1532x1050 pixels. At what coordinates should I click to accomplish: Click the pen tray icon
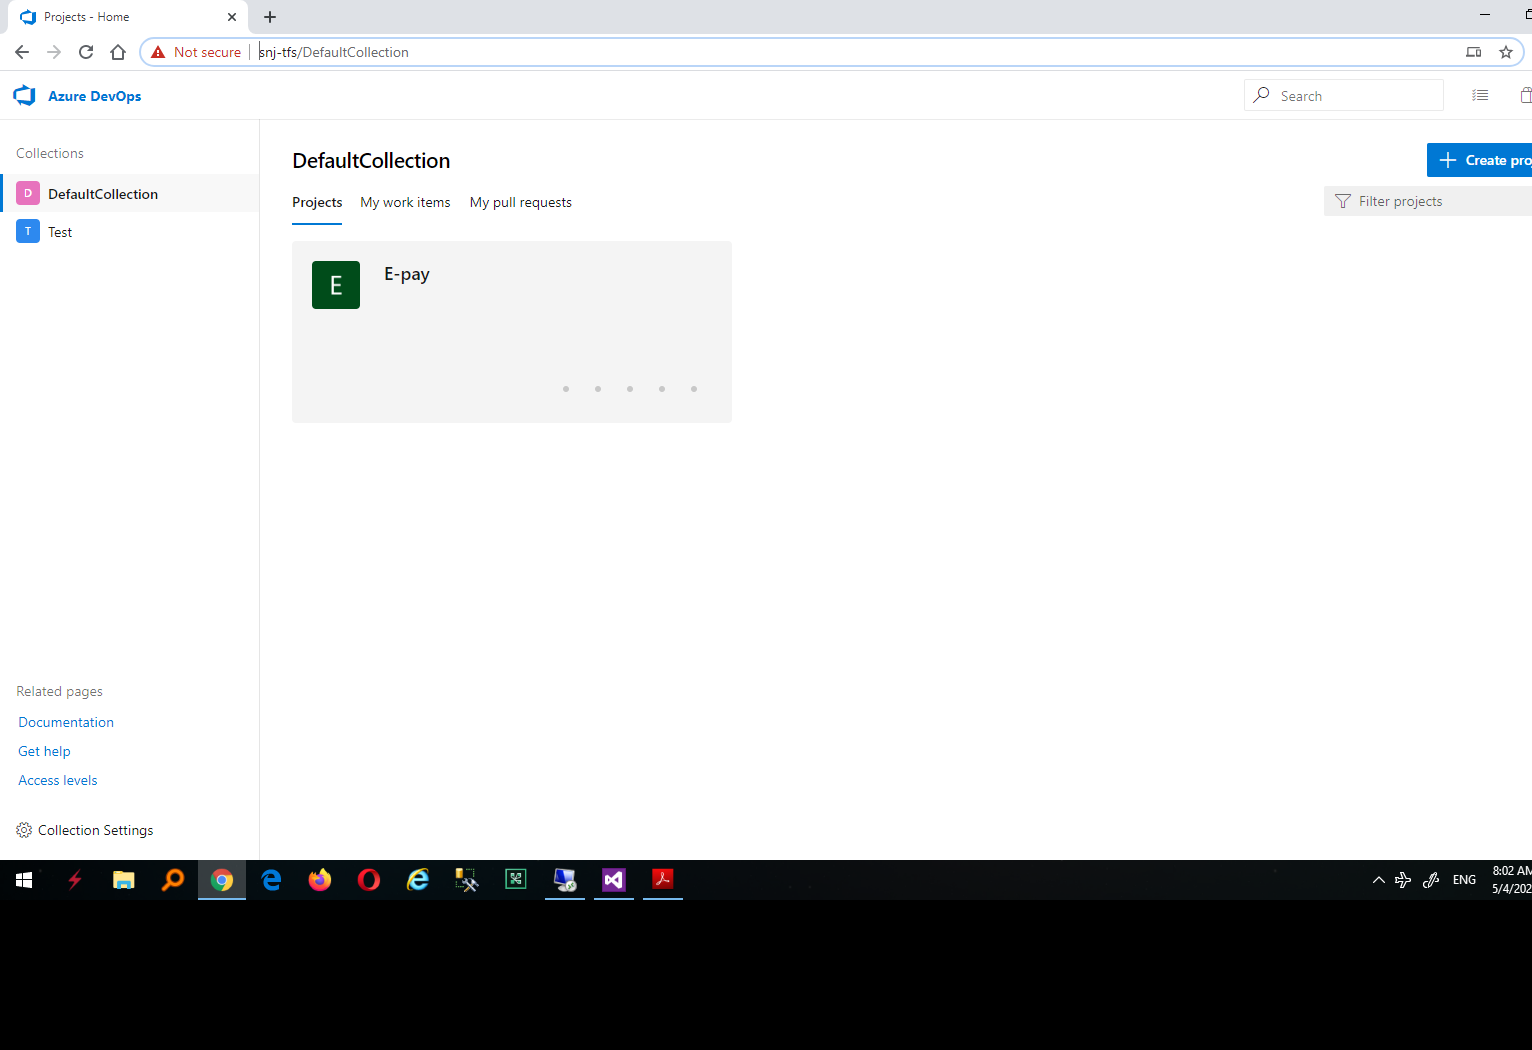[1431, 880]
